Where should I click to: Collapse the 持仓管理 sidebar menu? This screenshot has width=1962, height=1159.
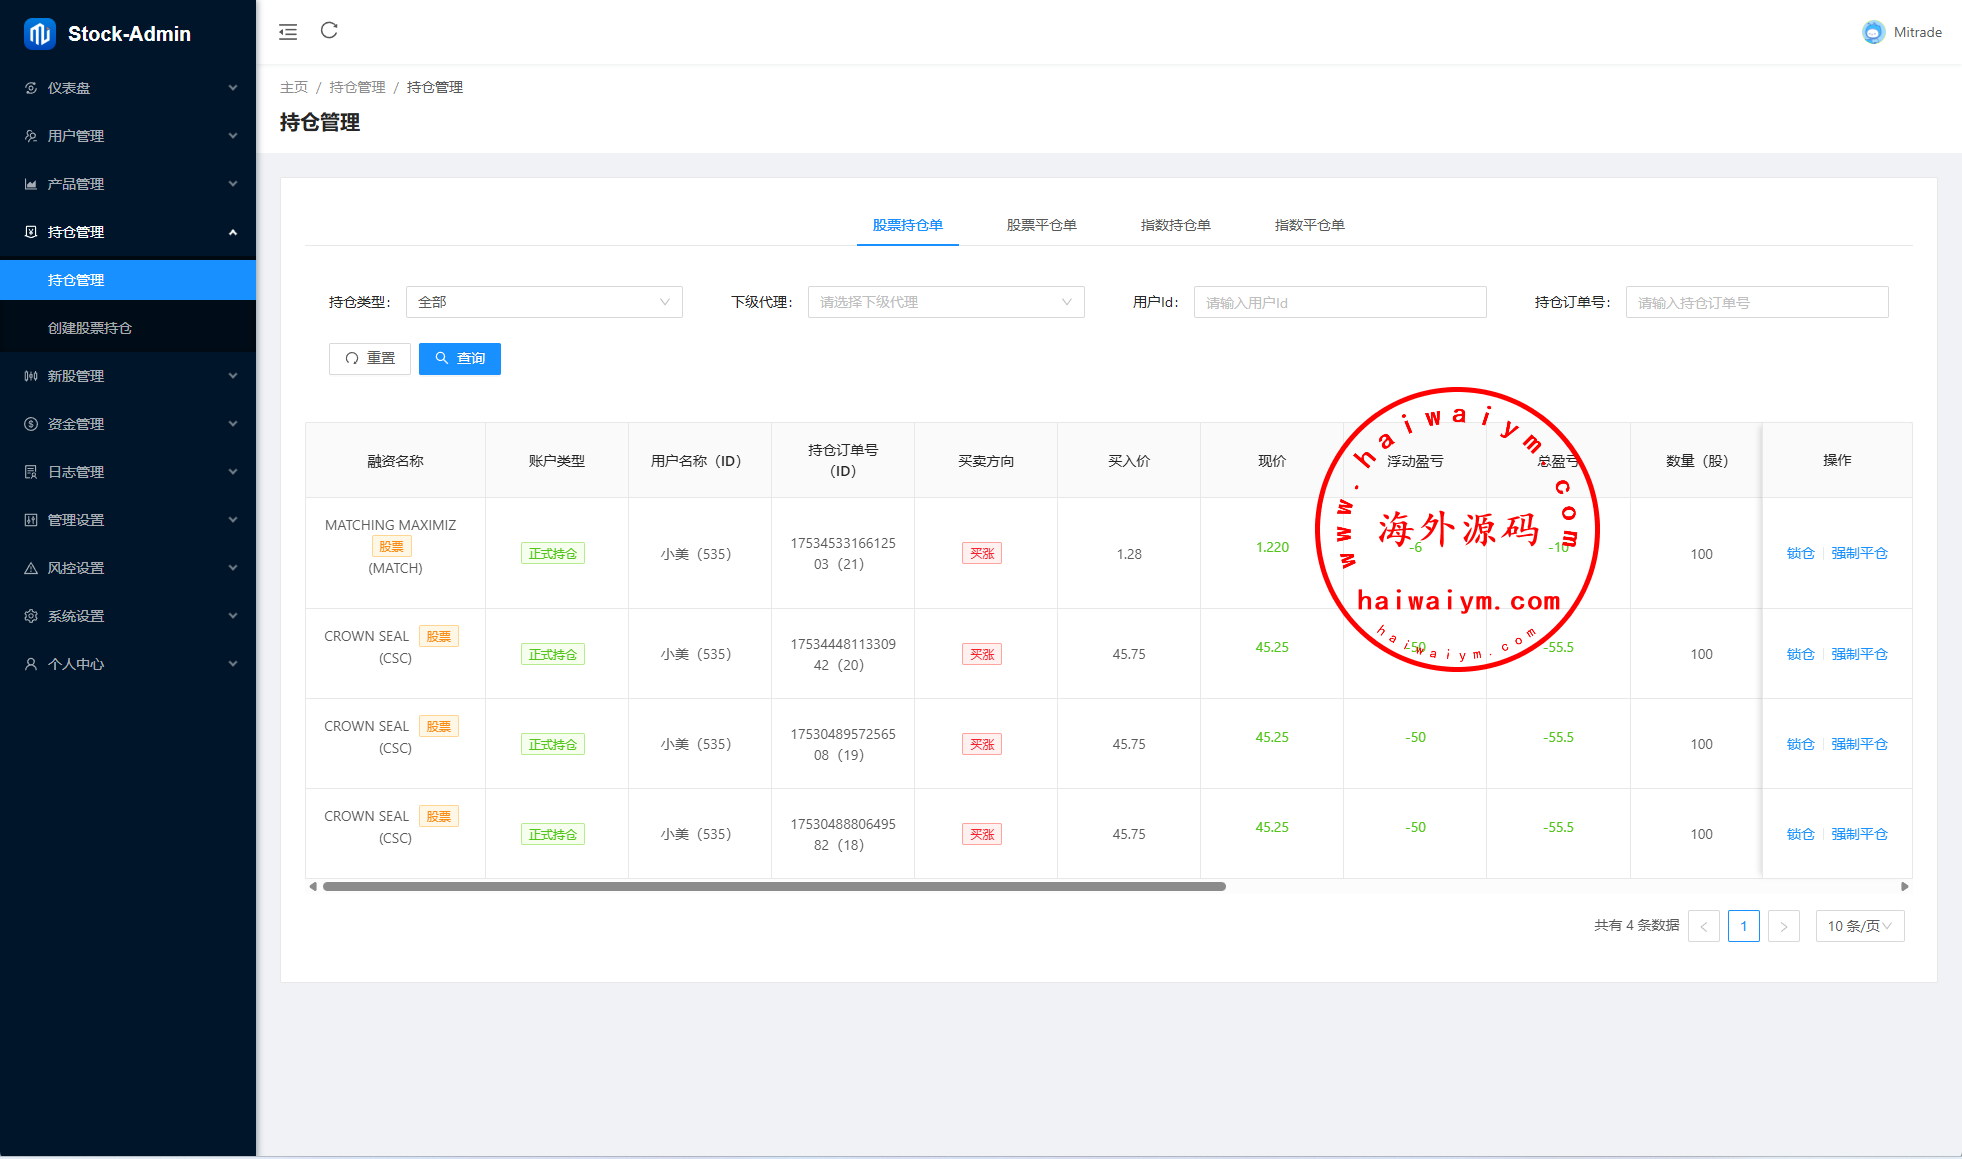[x=128, y=232]
